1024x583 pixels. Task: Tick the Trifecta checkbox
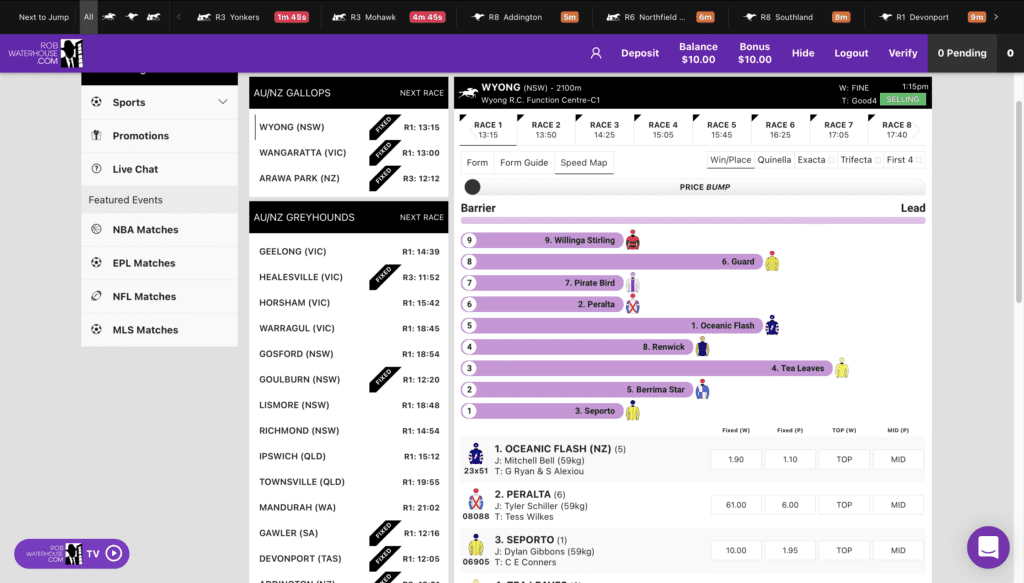878,160
